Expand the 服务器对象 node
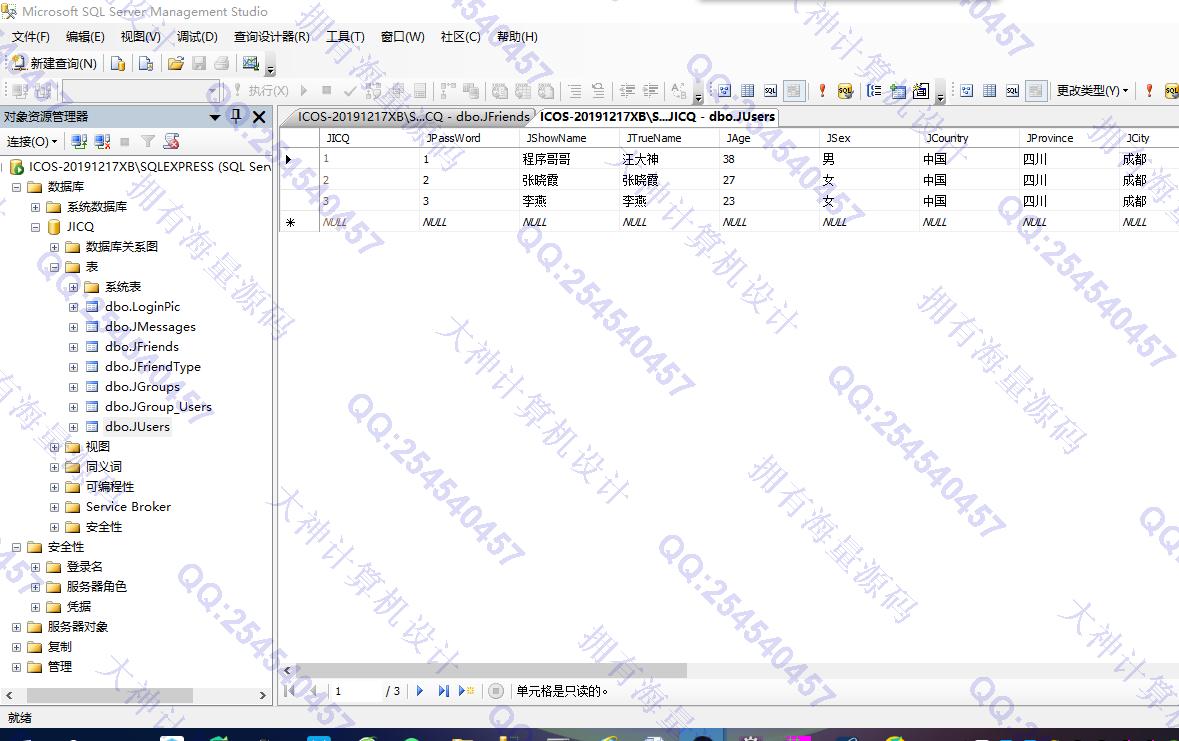The height and width of the screenshot is (741, 1179). (x=17, y=627)
